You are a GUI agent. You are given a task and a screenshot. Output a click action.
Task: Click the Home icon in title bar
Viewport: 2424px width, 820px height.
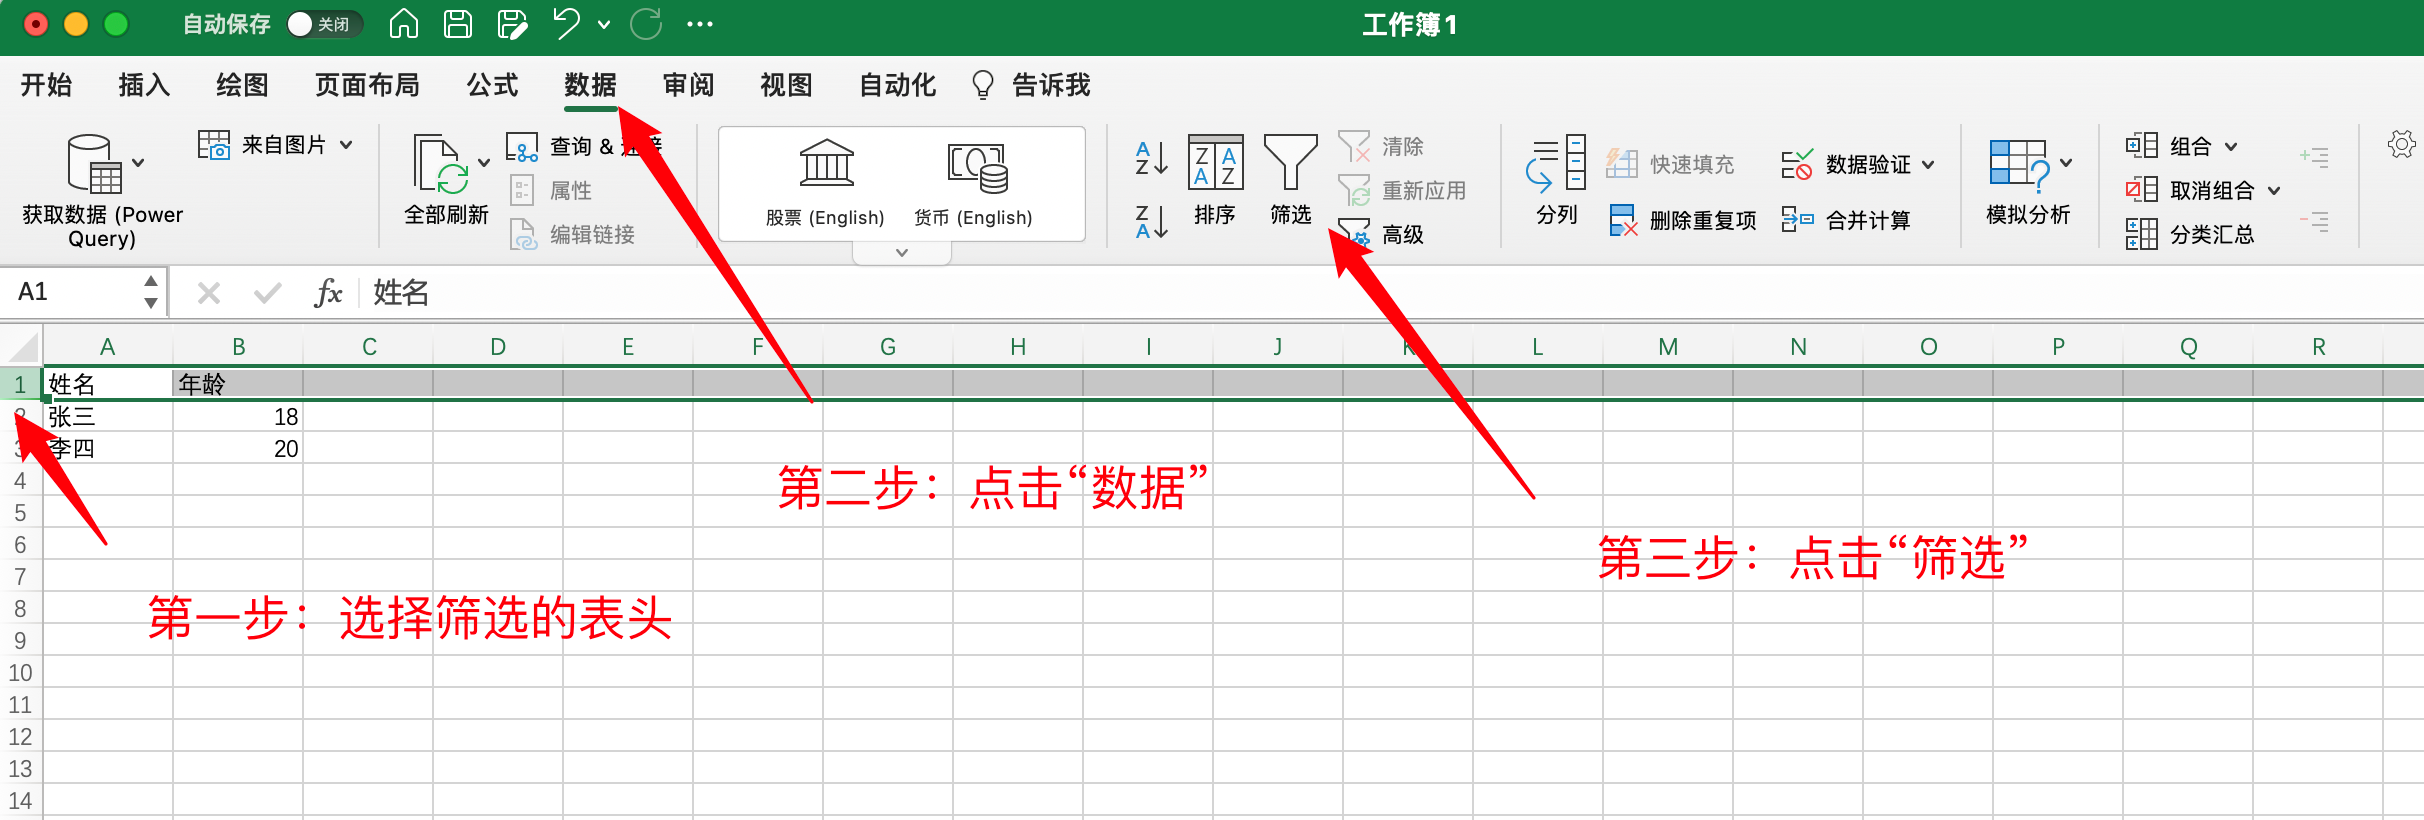click(x=404, y=24)
